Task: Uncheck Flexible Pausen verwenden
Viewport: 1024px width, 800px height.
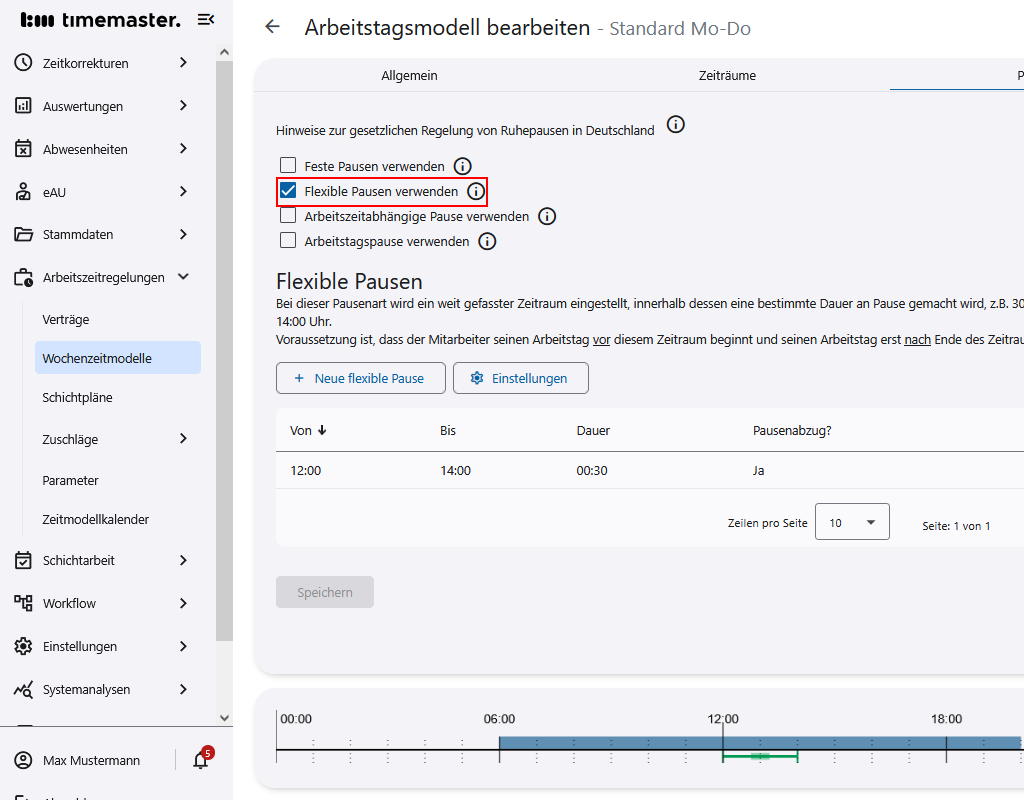Action: (x=288, y=191)
